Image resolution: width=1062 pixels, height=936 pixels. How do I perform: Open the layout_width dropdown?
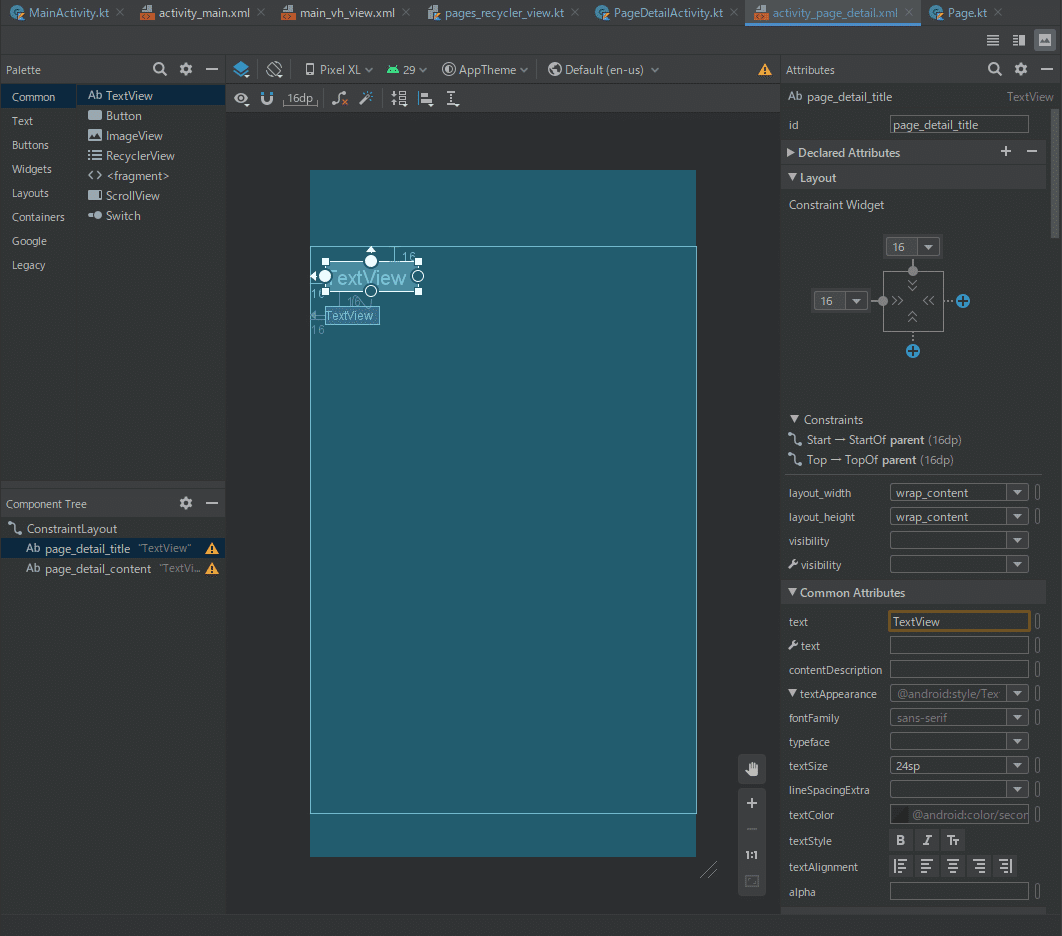point(1017,492)
